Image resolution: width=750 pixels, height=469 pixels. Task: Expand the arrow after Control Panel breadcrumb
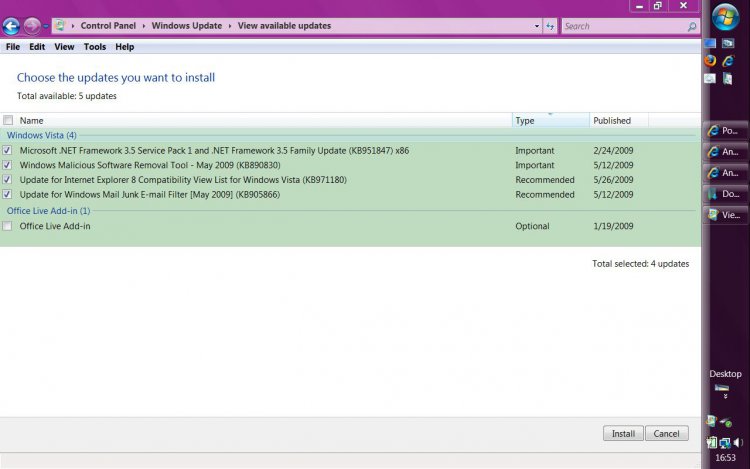point(143,26)
